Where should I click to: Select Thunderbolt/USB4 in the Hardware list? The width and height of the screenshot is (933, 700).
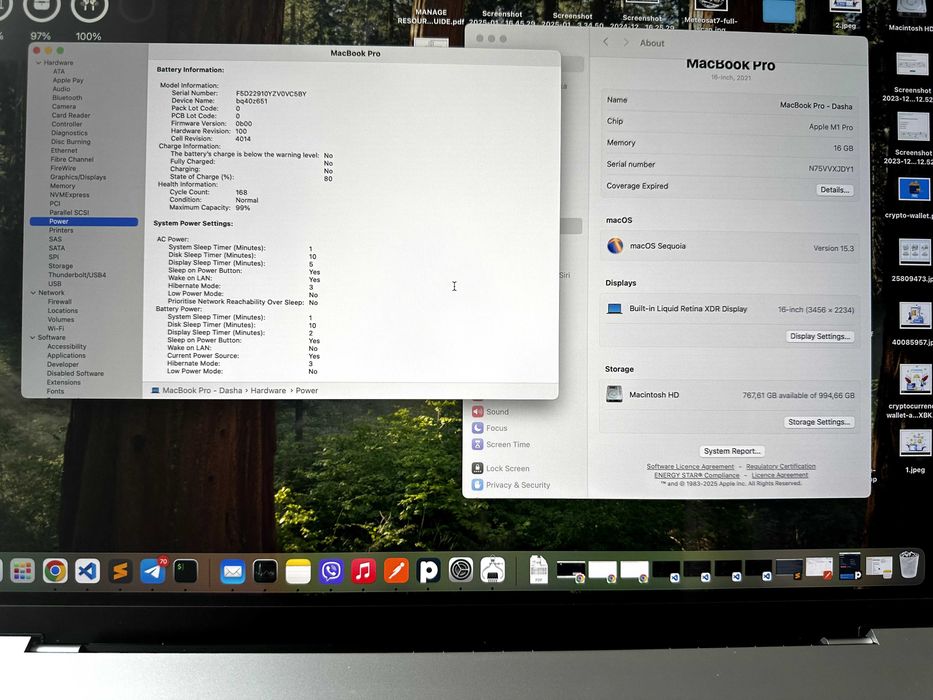point(77,275)
